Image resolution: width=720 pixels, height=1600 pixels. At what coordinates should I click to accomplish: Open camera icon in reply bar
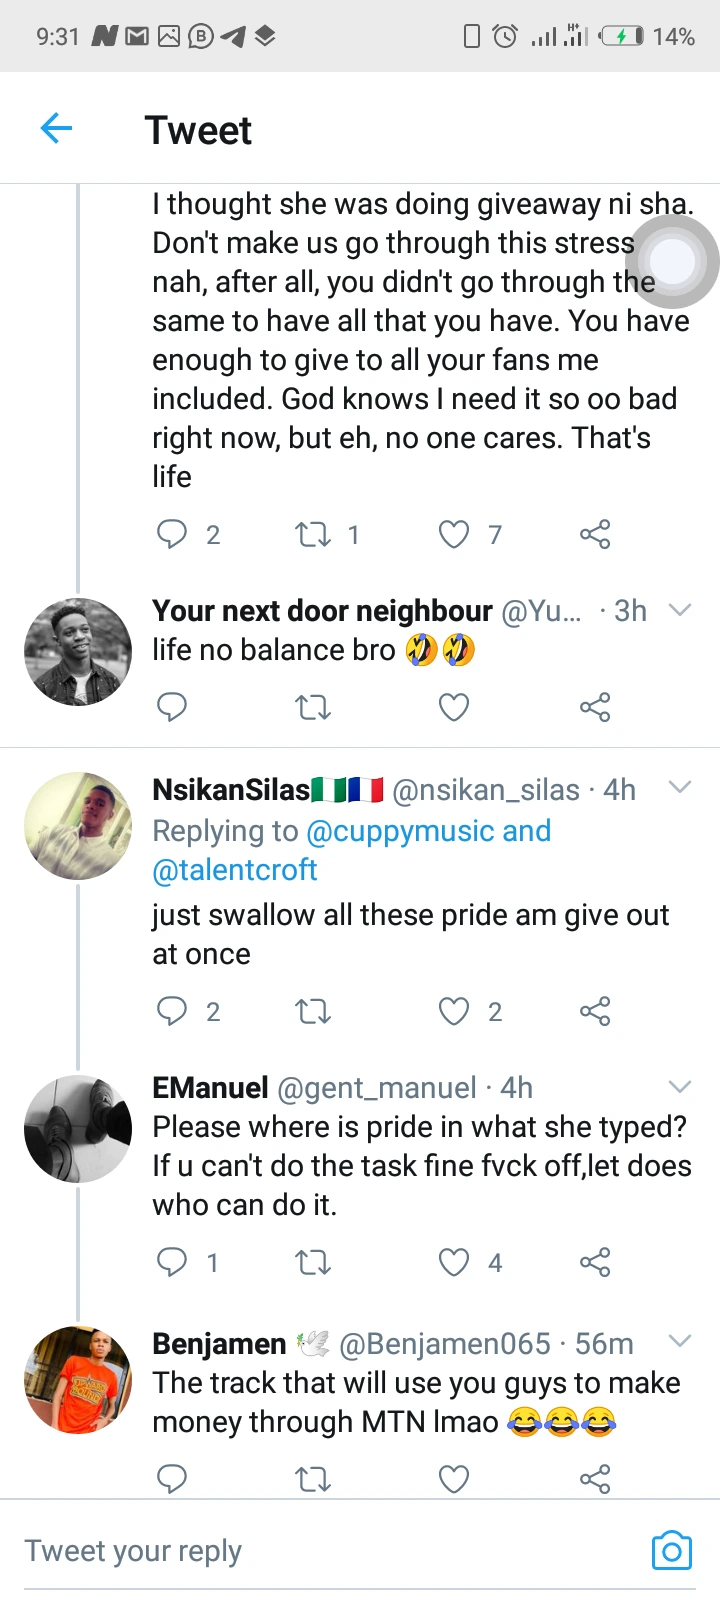[671, 1551]
